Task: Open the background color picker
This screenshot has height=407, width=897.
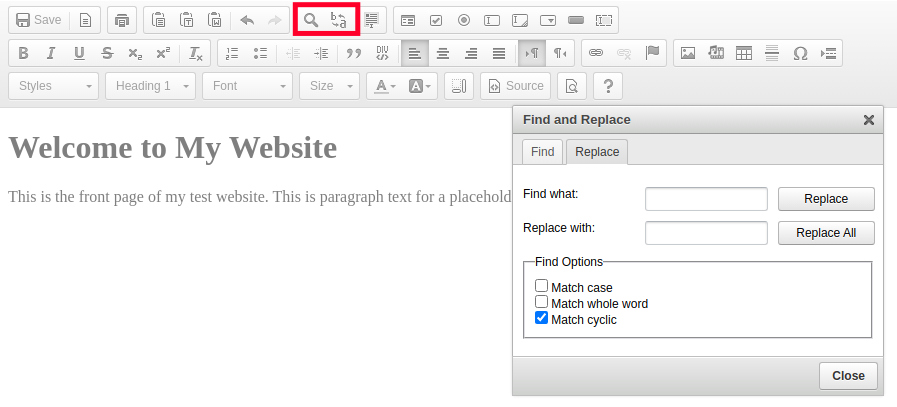Action: click(419, 86)
